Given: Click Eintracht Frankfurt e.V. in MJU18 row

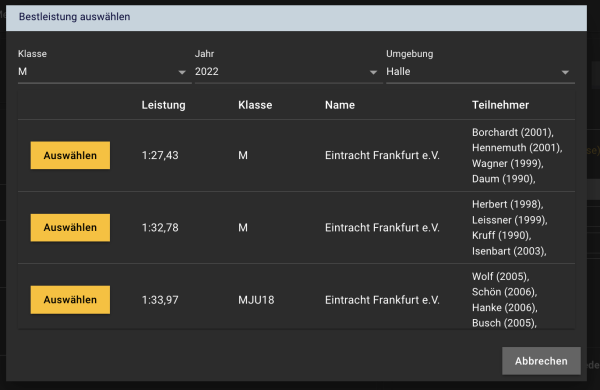Looking at the screenshot, I should (382, 300).
